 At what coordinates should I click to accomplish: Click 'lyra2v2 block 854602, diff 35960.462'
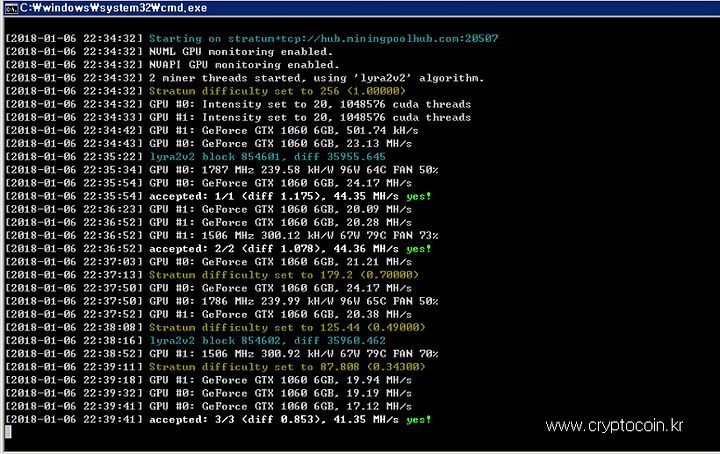pos(267,341)
